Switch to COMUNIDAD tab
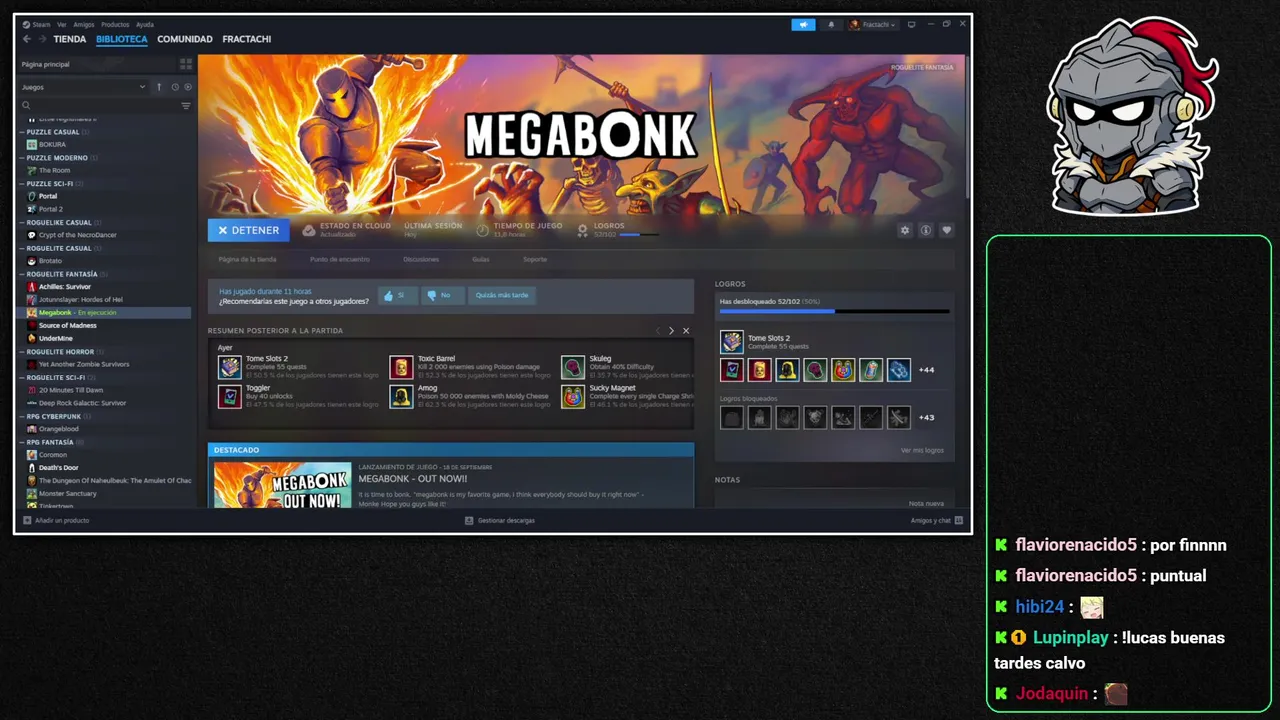The width and height of the screenshot is (1280, 720). coord(185,39)
